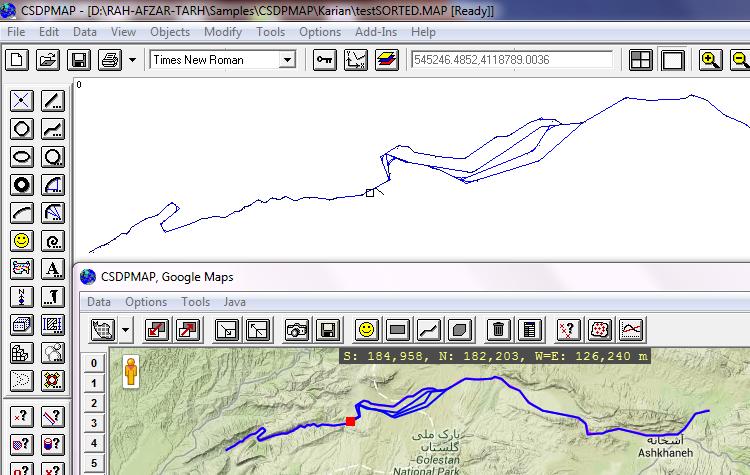The height and width of the screenshot is (475, 750).
Task: Open Java menu in Google Maps window
Action: pos(234,302)
